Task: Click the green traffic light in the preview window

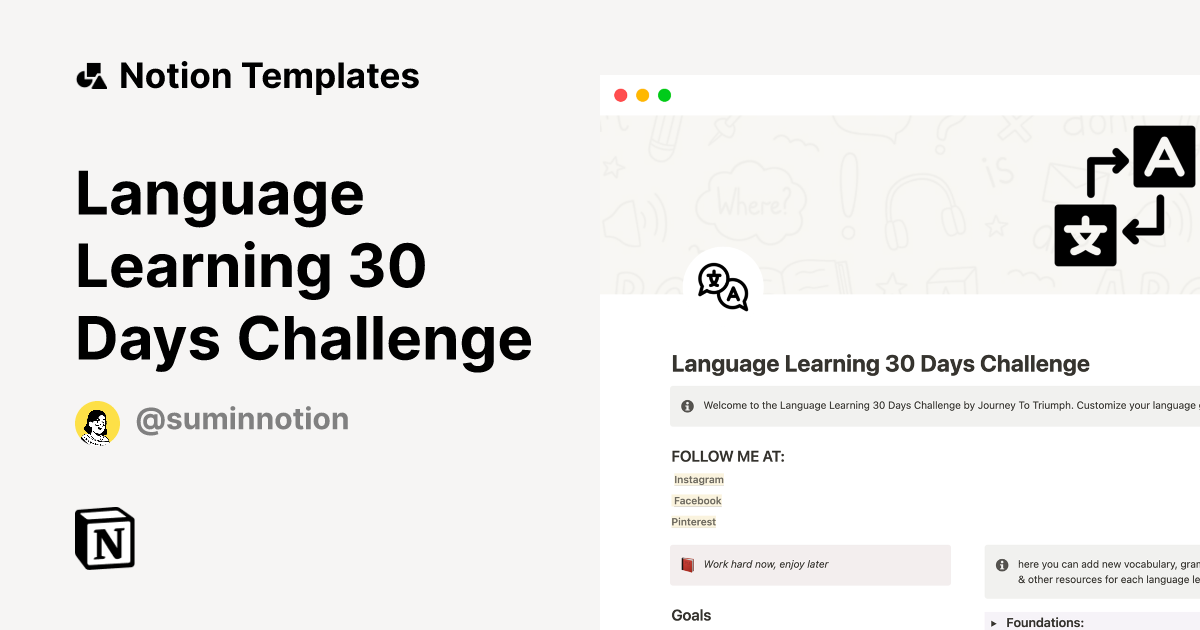Action: [664, 95]
